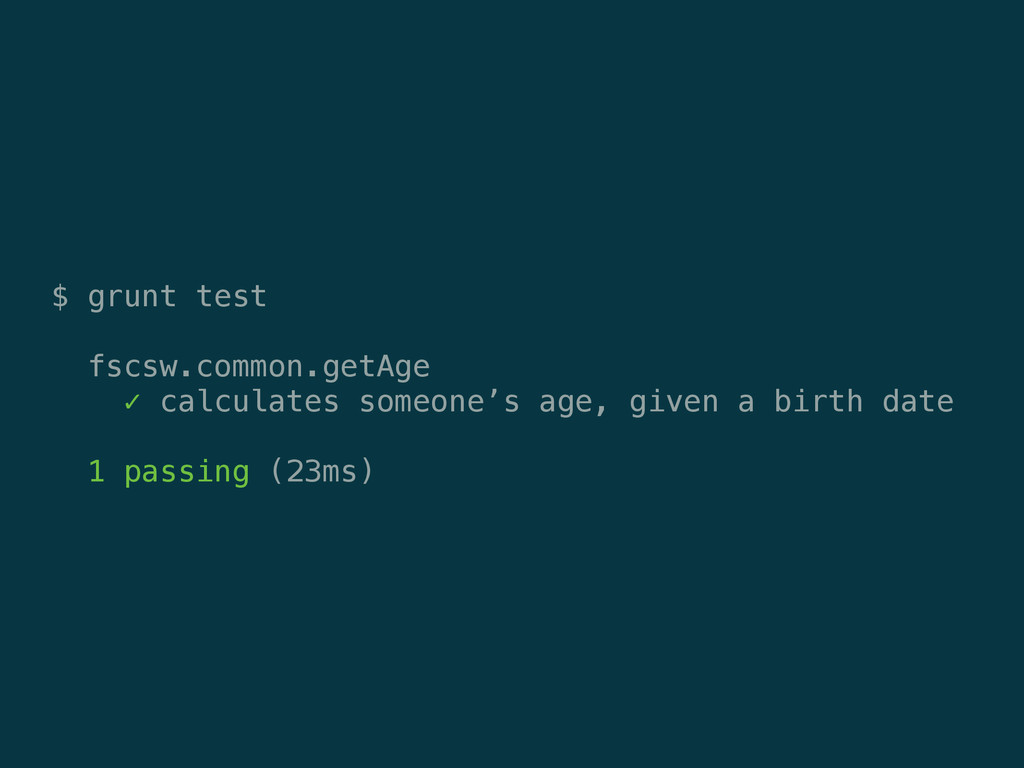Click the green number 1 before passing
1024x768 pixels.
tap(97, 472)
